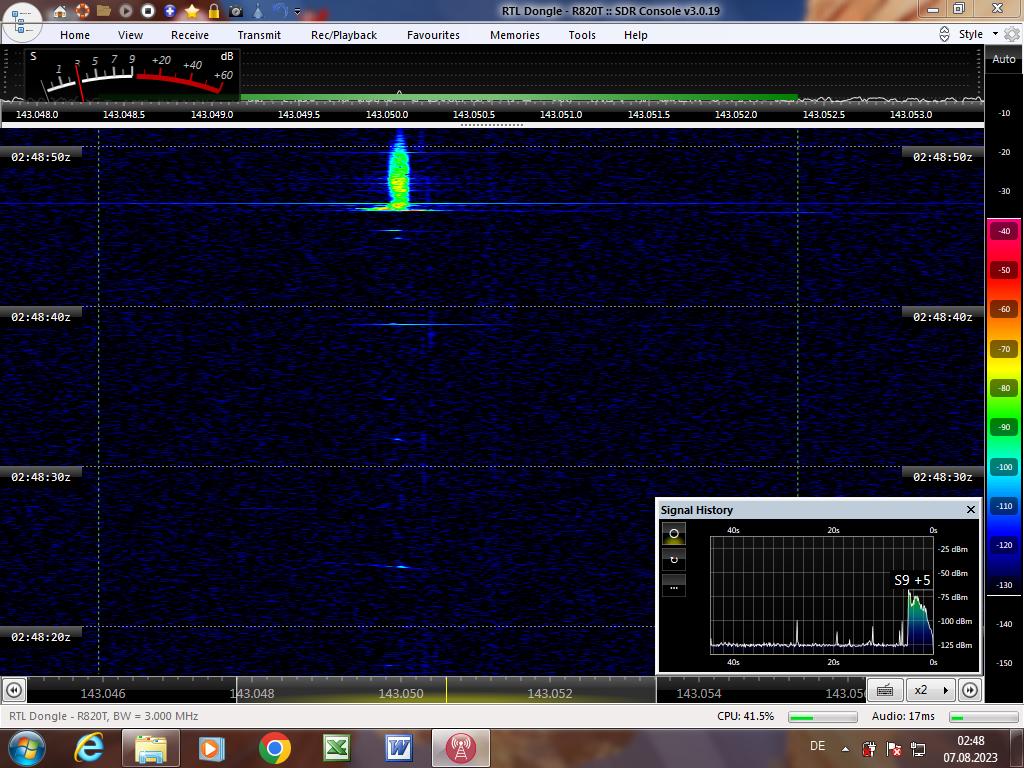Show hidden system tray icons arrow

845,749
